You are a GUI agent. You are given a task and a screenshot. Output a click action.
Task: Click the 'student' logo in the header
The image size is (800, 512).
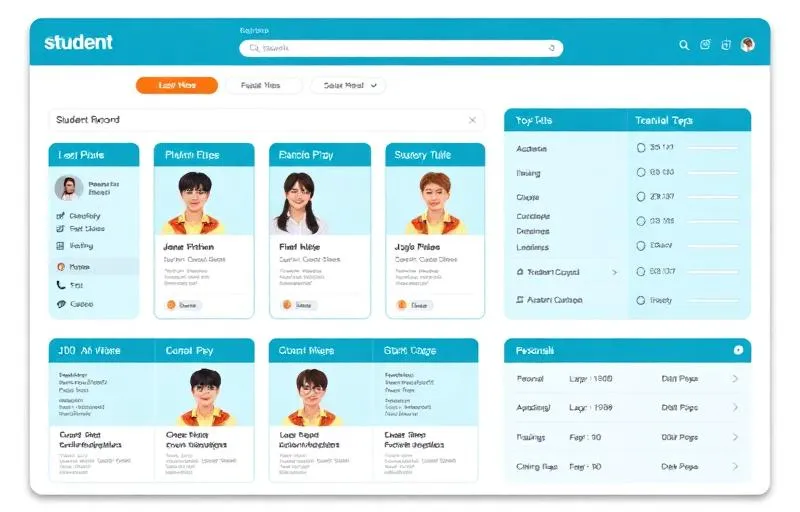coord(78,42)
